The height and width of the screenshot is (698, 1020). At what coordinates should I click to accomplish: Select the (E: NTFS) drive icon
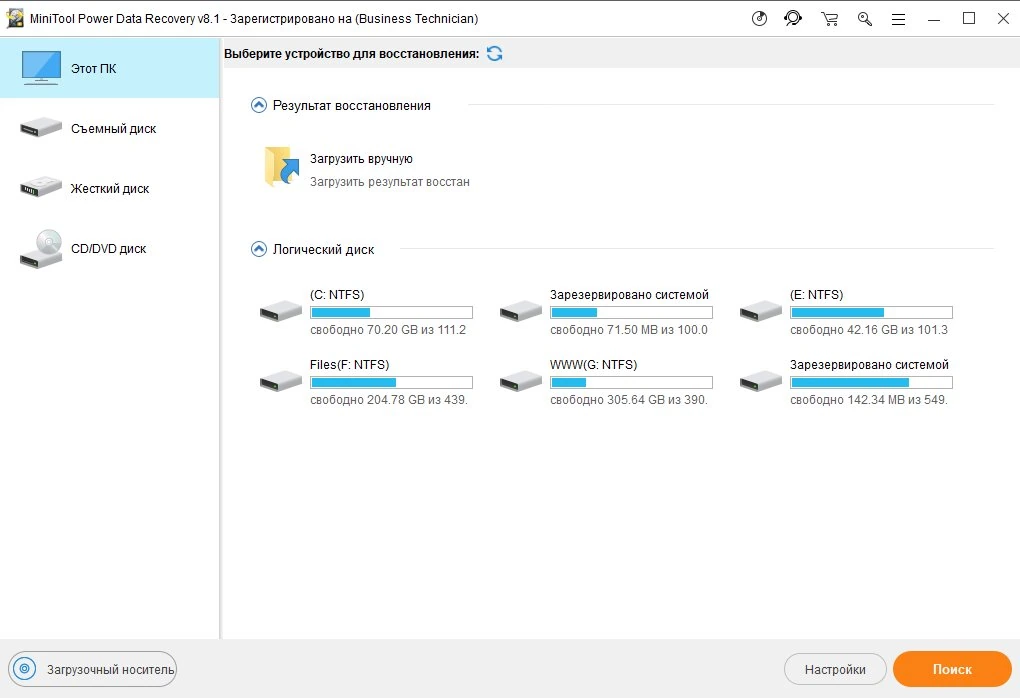760,310
